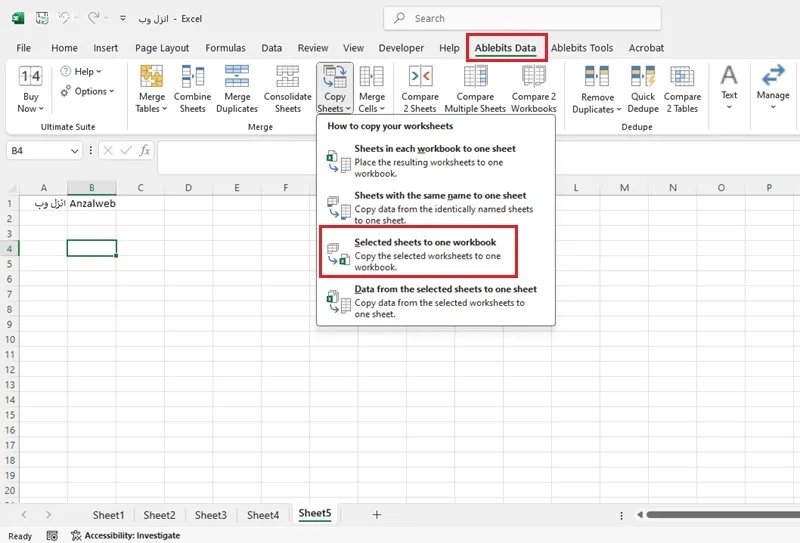
Task: Click the Sheet5 tab
Action: tap(315, 514)
